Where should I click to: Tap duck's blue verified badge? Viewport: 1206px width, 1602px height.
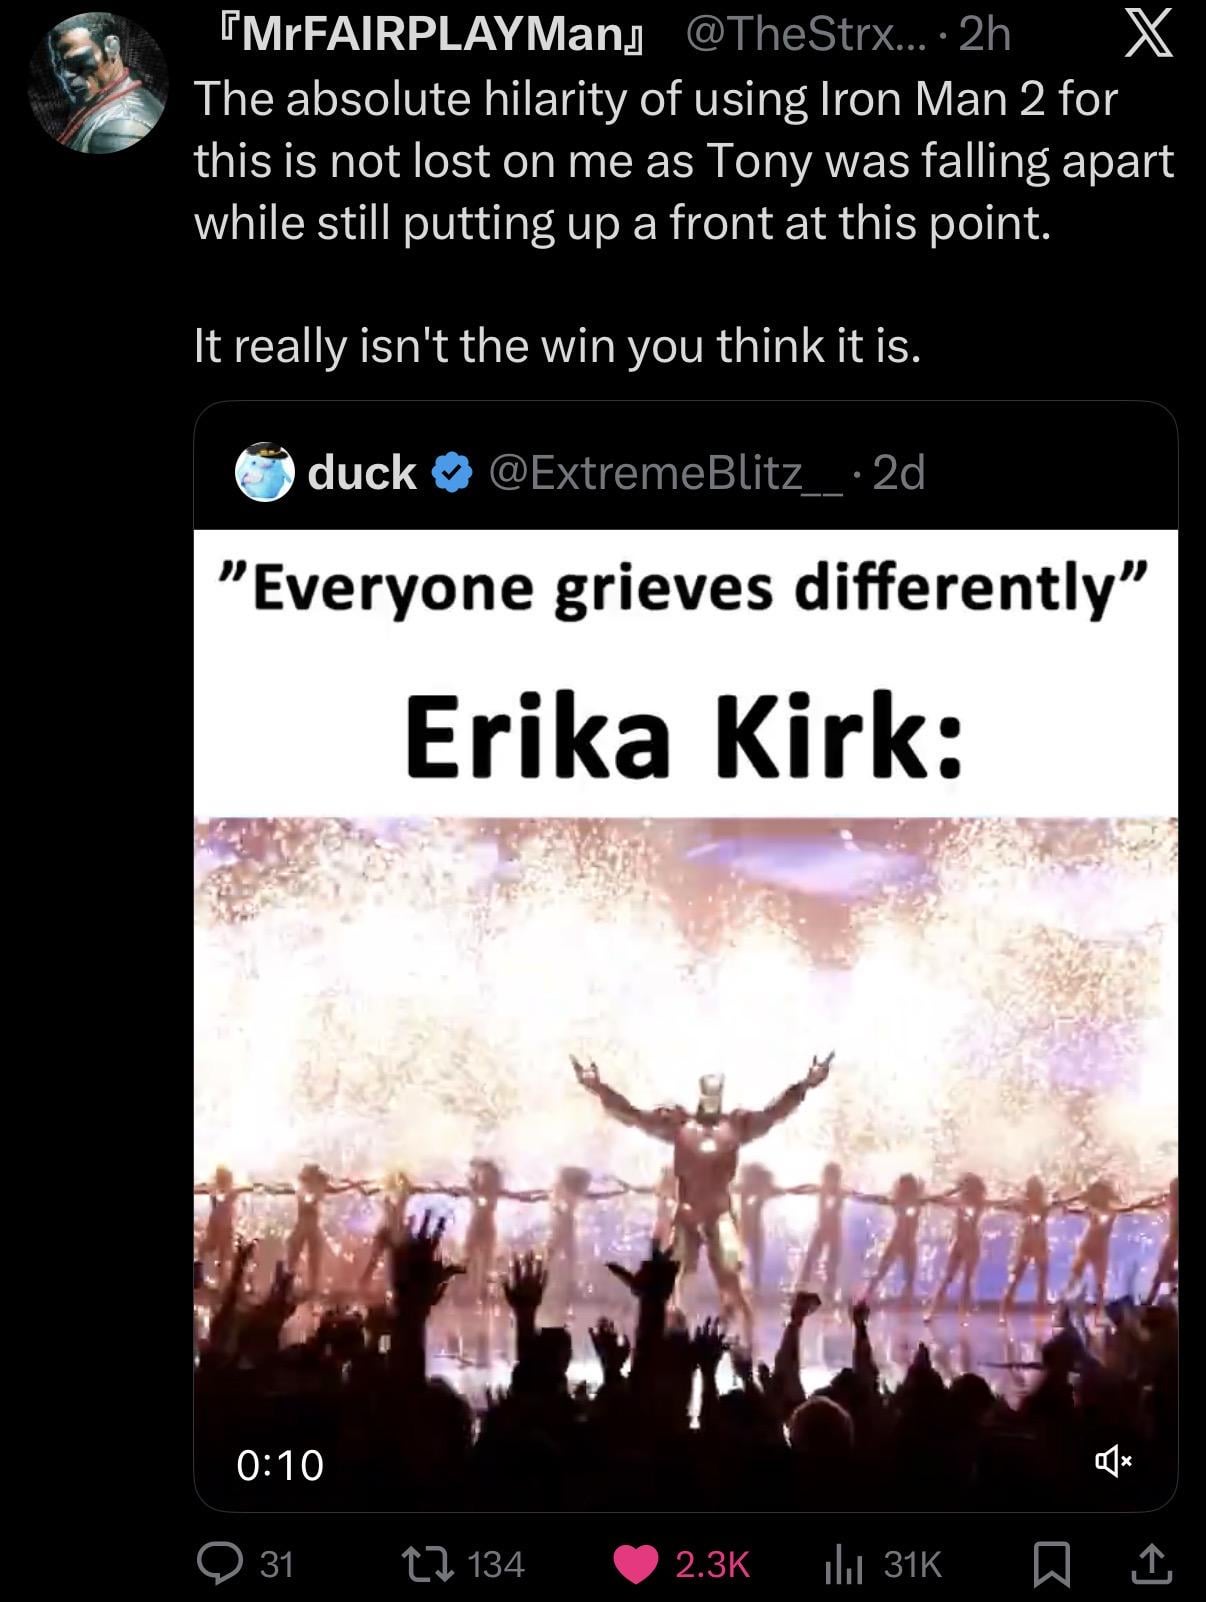tap(451, 472)
